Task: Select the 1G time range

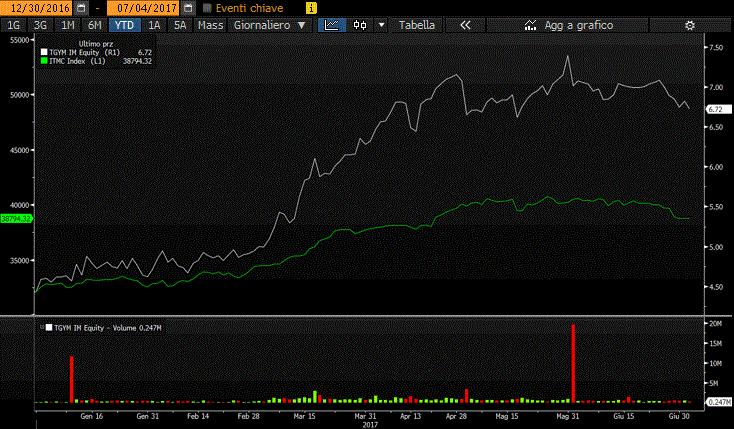Action: tap(14, 24)
